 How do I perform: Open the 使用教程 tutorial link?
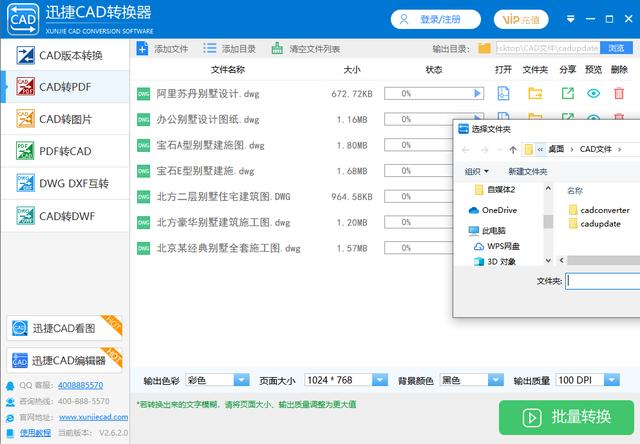36,433
